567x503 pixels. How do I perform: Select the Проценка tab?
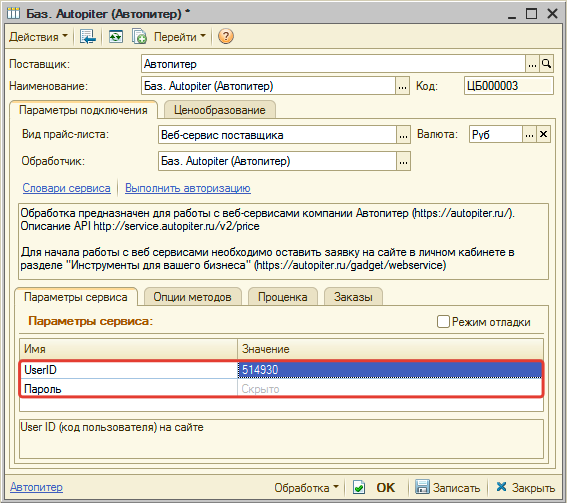(283, 297)
